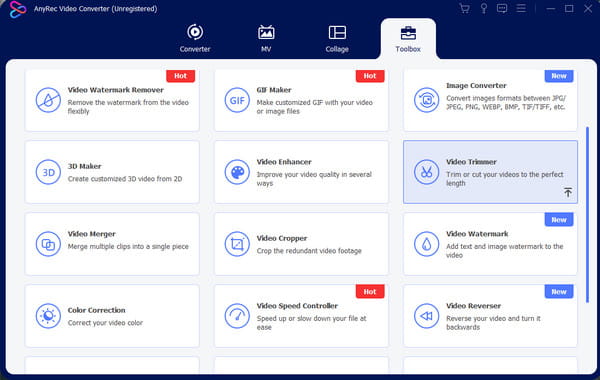This screenshot has height=380, width=600.
Task: Click 'Merge multiple clips into a single piece'
Action: (128, 247)
